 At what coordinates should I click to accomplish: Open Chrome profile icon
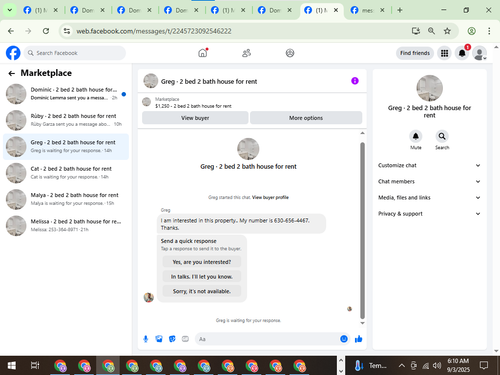click(472, 31)
